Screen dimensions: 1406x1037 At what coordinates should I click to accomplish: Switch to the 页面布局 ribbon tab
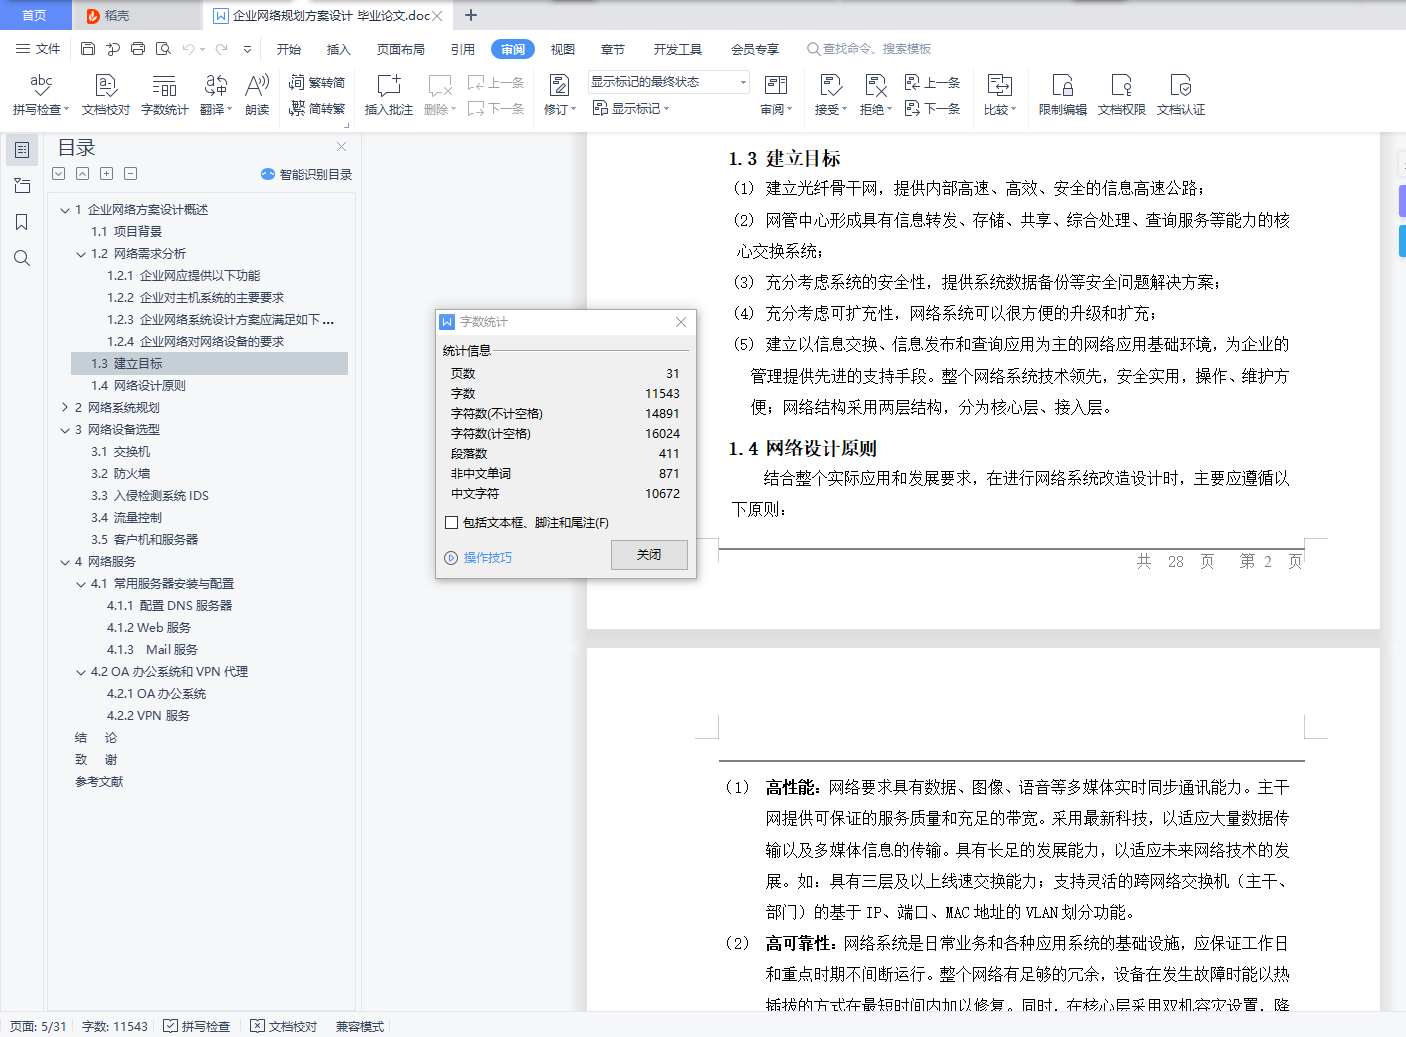click(x=401, y=49)
